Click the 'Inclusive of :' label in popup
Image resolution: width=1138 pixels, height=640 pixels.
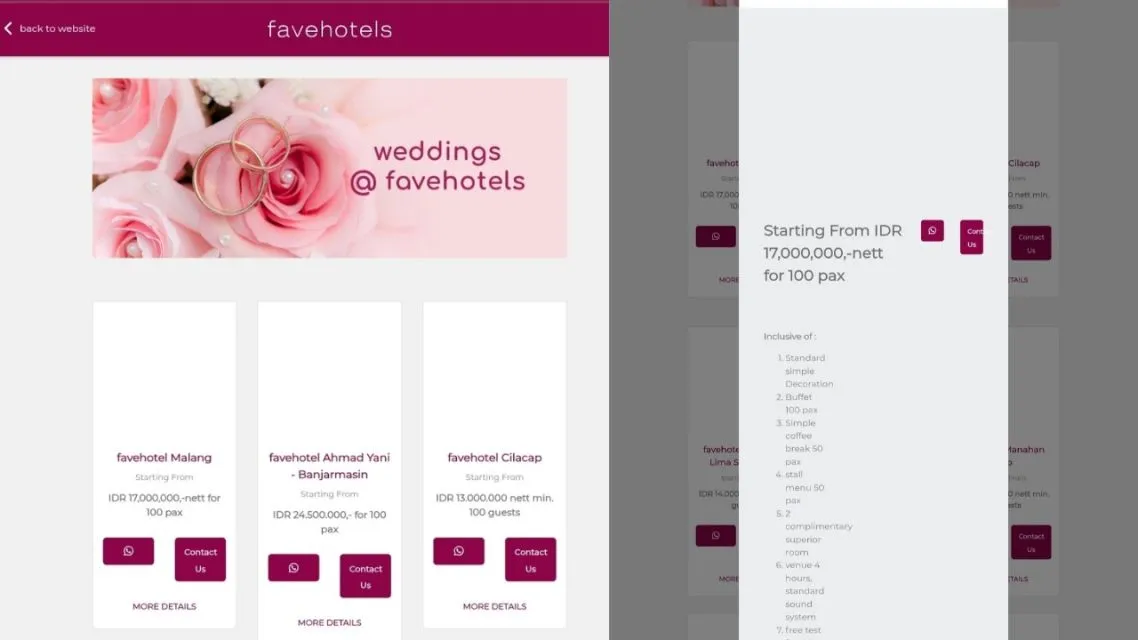click(x=790, y=336)
